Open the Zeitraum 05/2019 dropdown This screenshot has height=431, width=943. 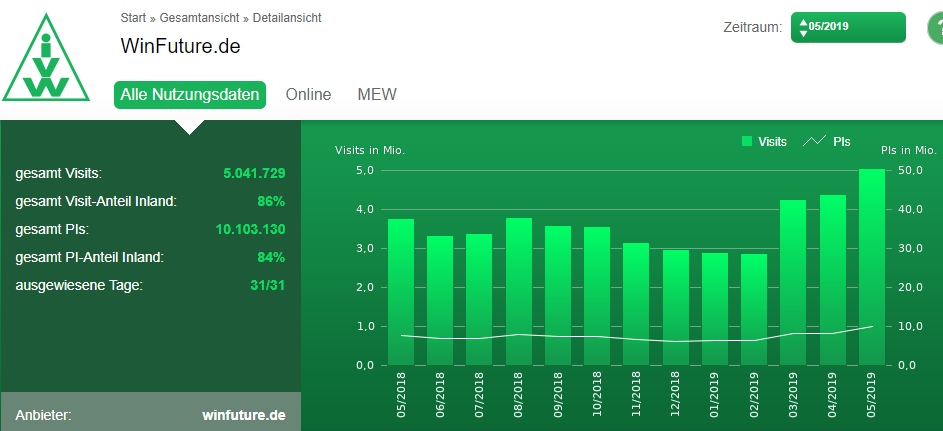(848, 27)
